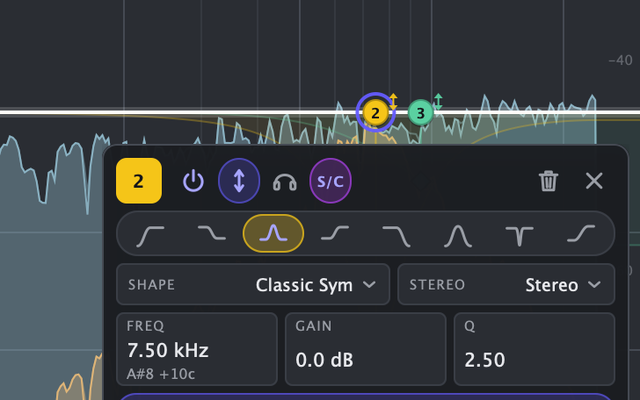Toggle band power on/off
The width and height of the screenshot is (640, 400).
coord(193,181)
